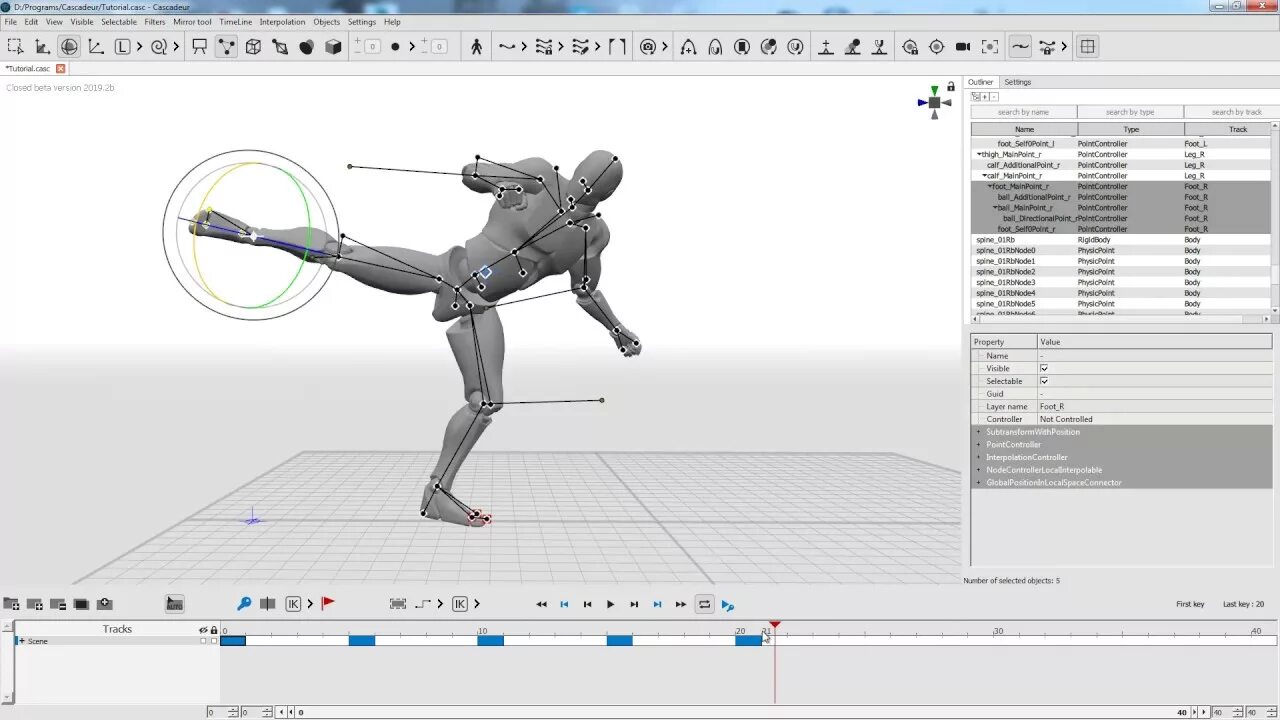Toggle the trajectory curve icon

pyautogui.click(x=1020, y=46)
